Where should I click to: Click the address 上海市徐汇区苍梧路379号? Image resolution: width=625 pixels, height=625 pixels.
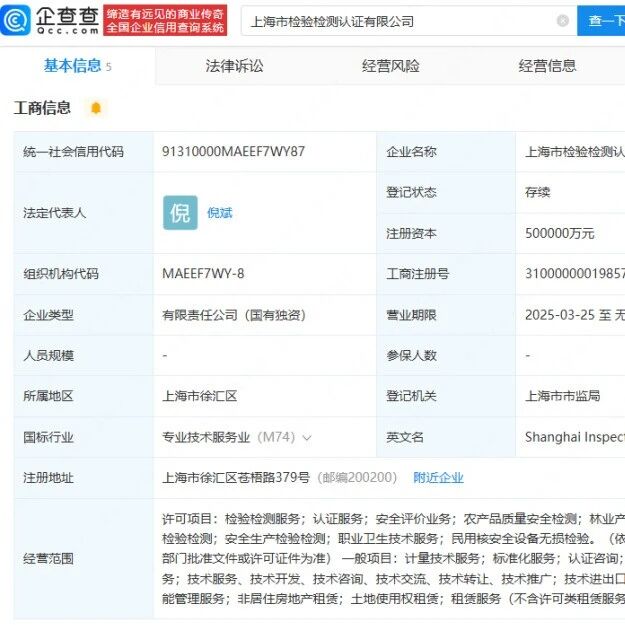[x=236, y=478]
